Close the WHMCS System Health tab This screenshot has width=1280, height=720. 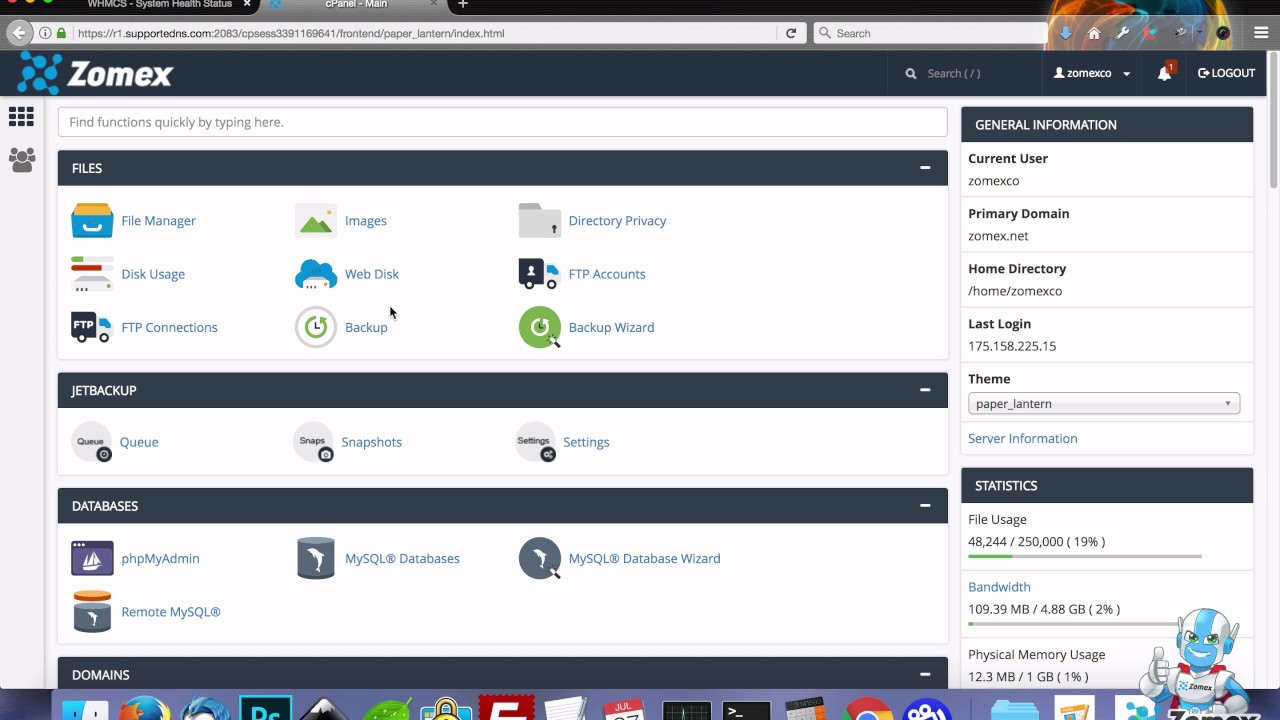tap(247, 4)
